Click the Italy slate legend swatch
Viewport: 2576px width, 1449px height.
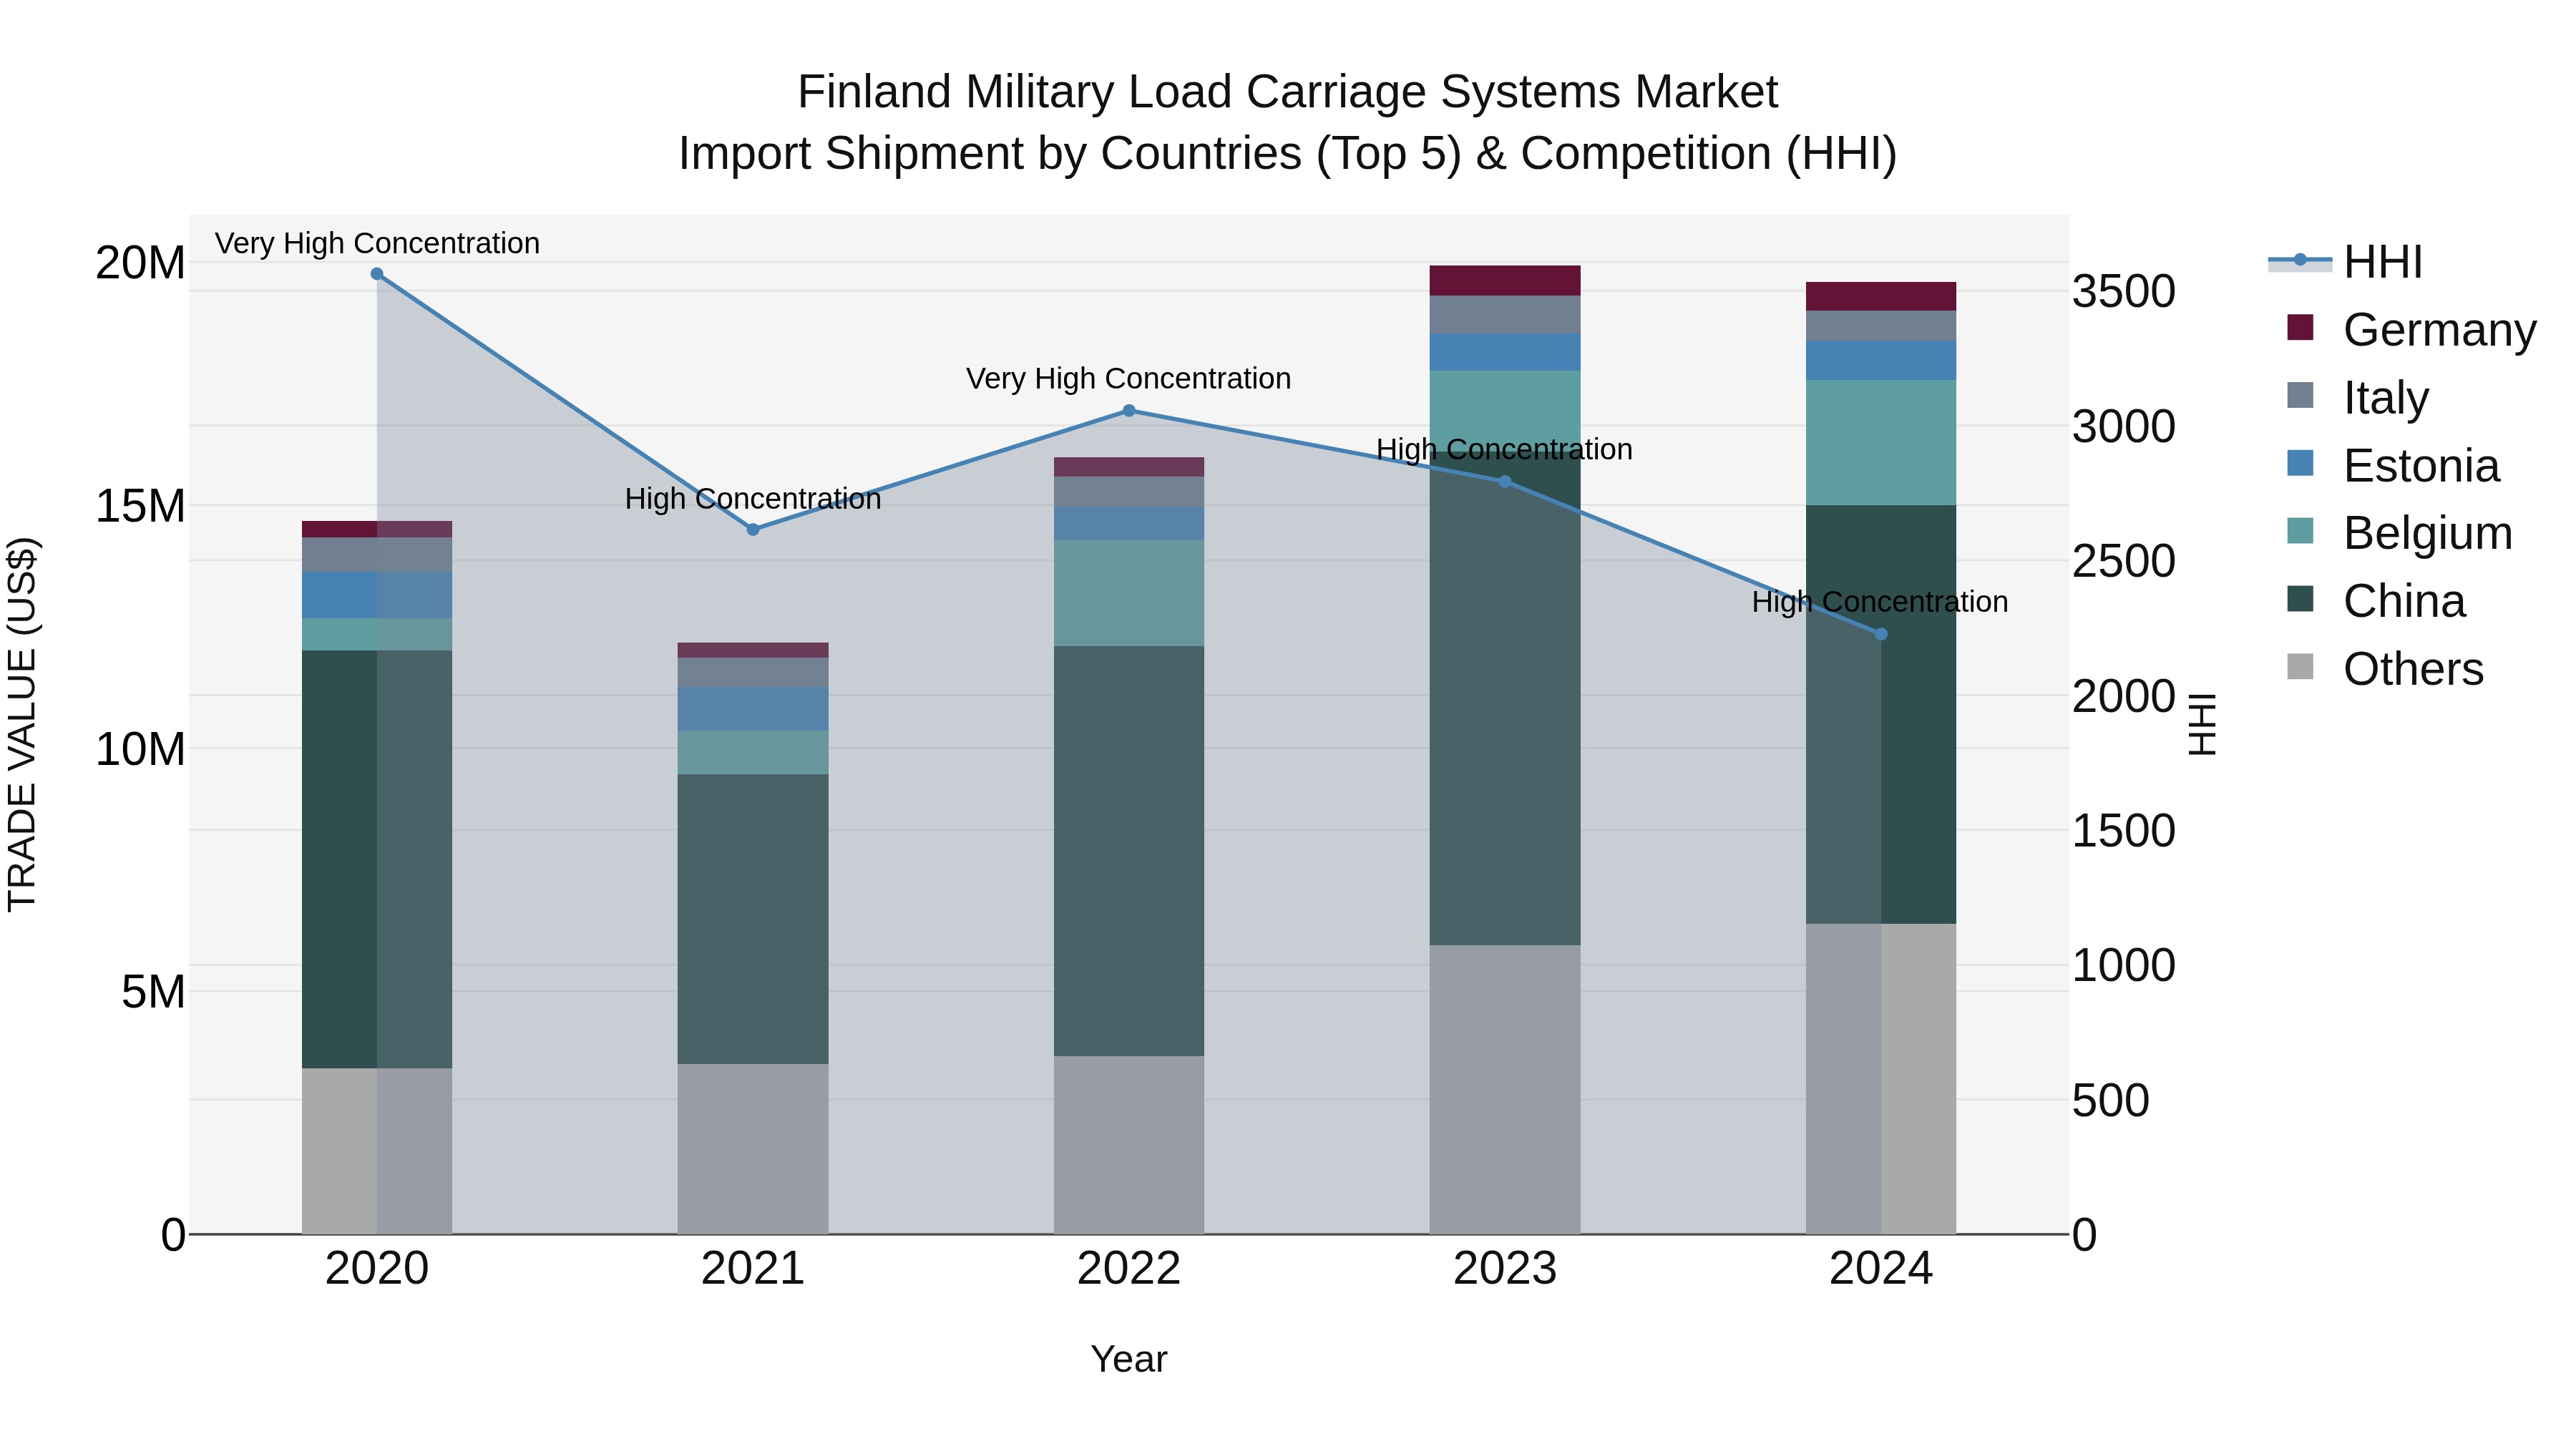click(x=2300, y=395)
